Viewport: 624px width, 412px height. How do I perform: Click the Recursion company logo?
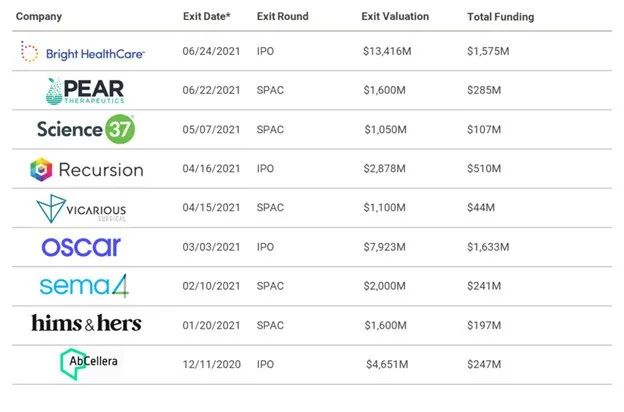[86, 169]
